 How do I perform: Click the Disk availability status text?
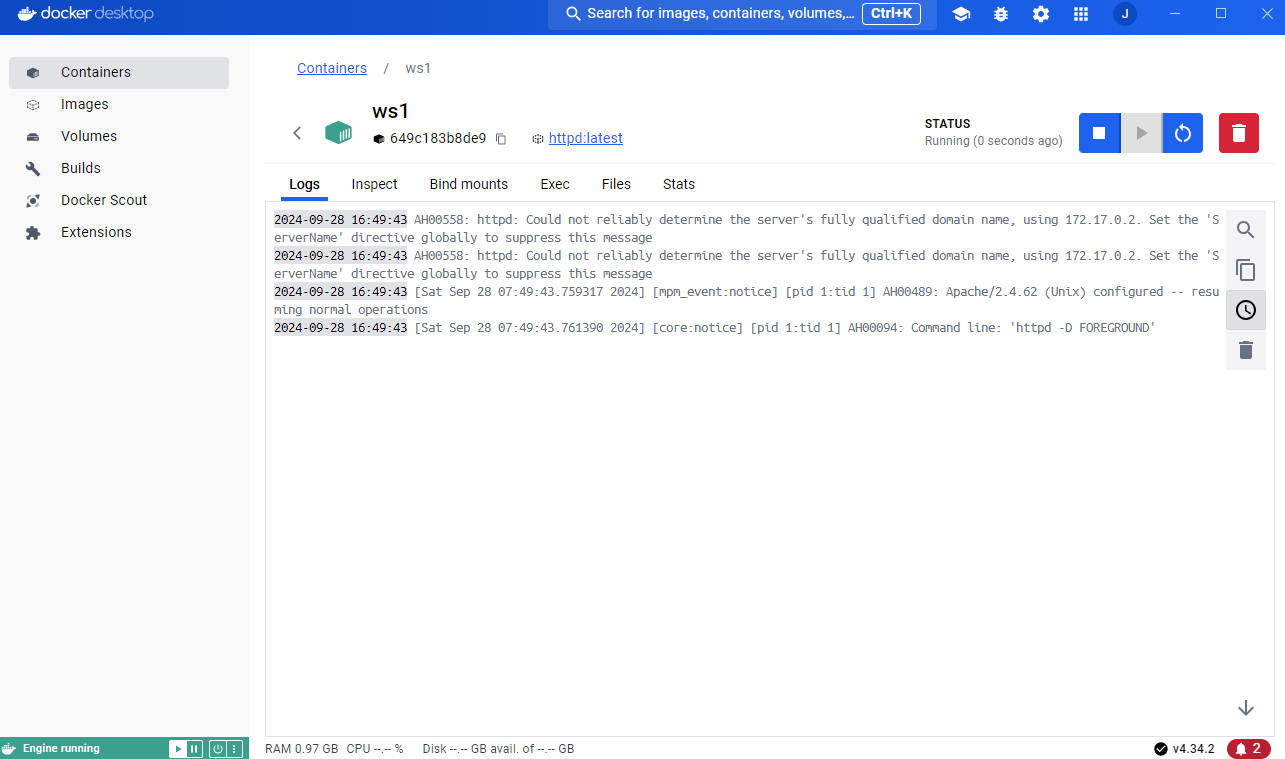point(498,748)
